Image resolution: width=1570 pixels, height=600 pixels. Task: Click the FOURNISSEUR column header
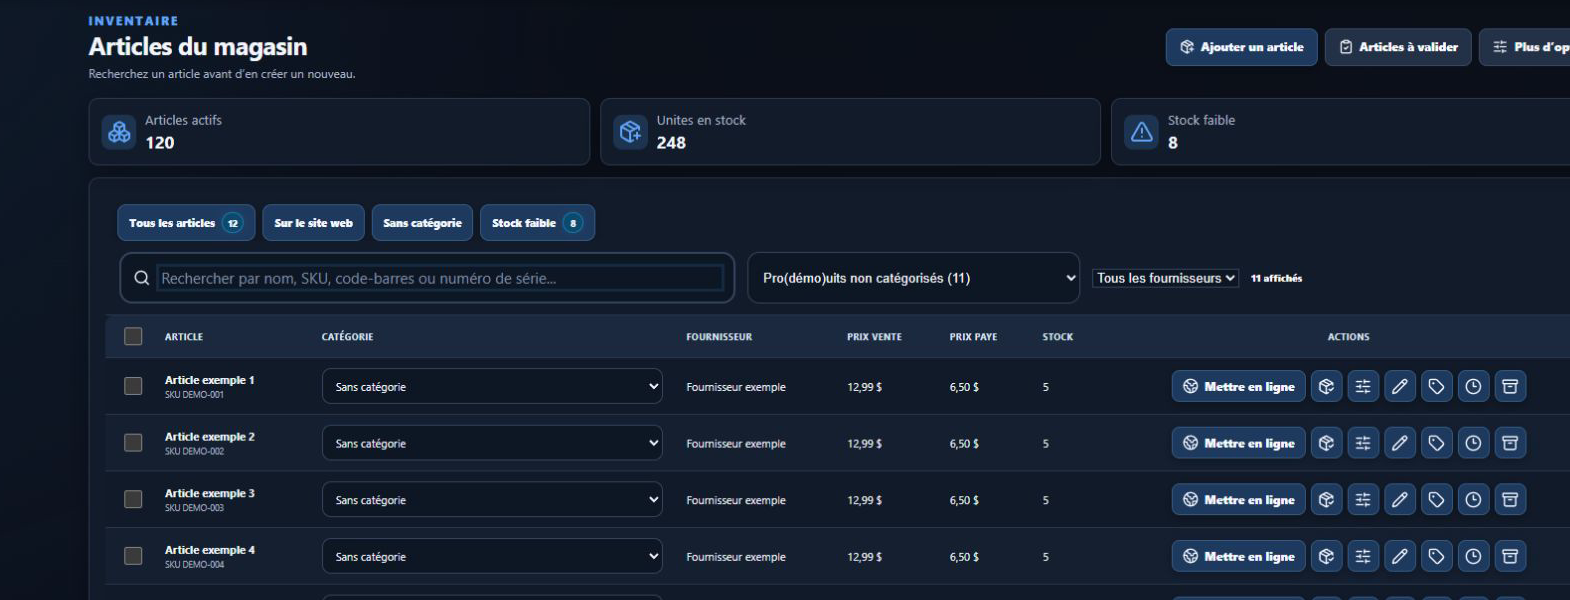pos(719,337)
